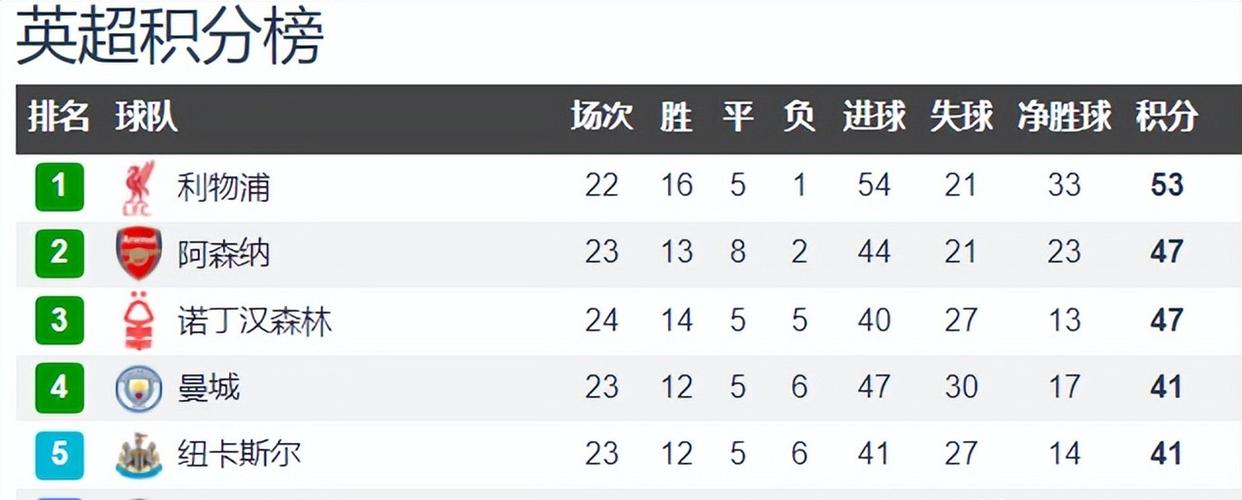Screen dimensions: 1242x500
Task: Click the 排名 column header
Action: [59, 118]
